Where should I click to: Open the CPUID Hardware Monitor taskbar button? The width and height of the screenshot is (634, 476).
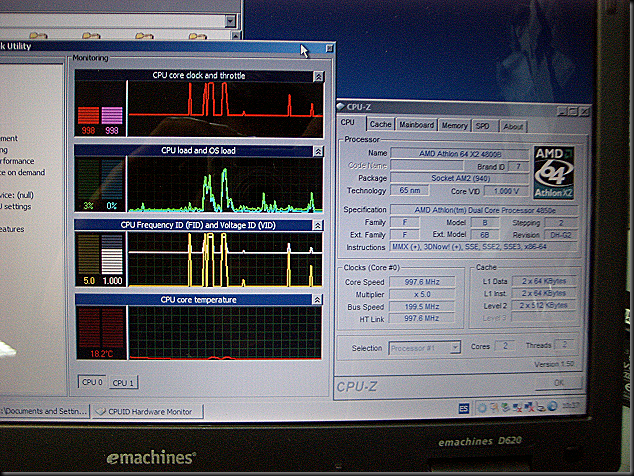148,412
